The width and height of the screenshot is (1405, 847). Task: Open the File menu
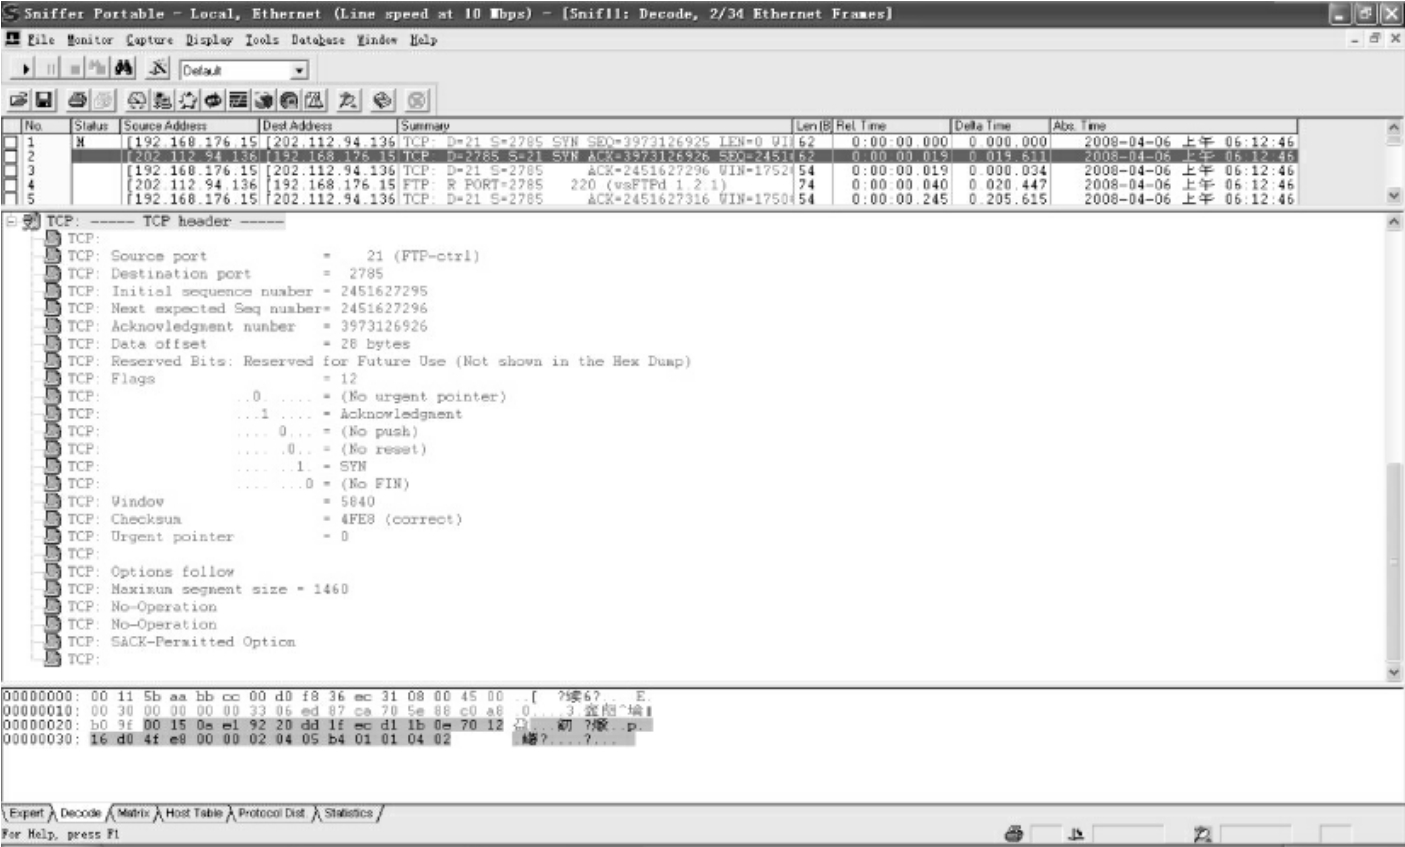[41, 40]
